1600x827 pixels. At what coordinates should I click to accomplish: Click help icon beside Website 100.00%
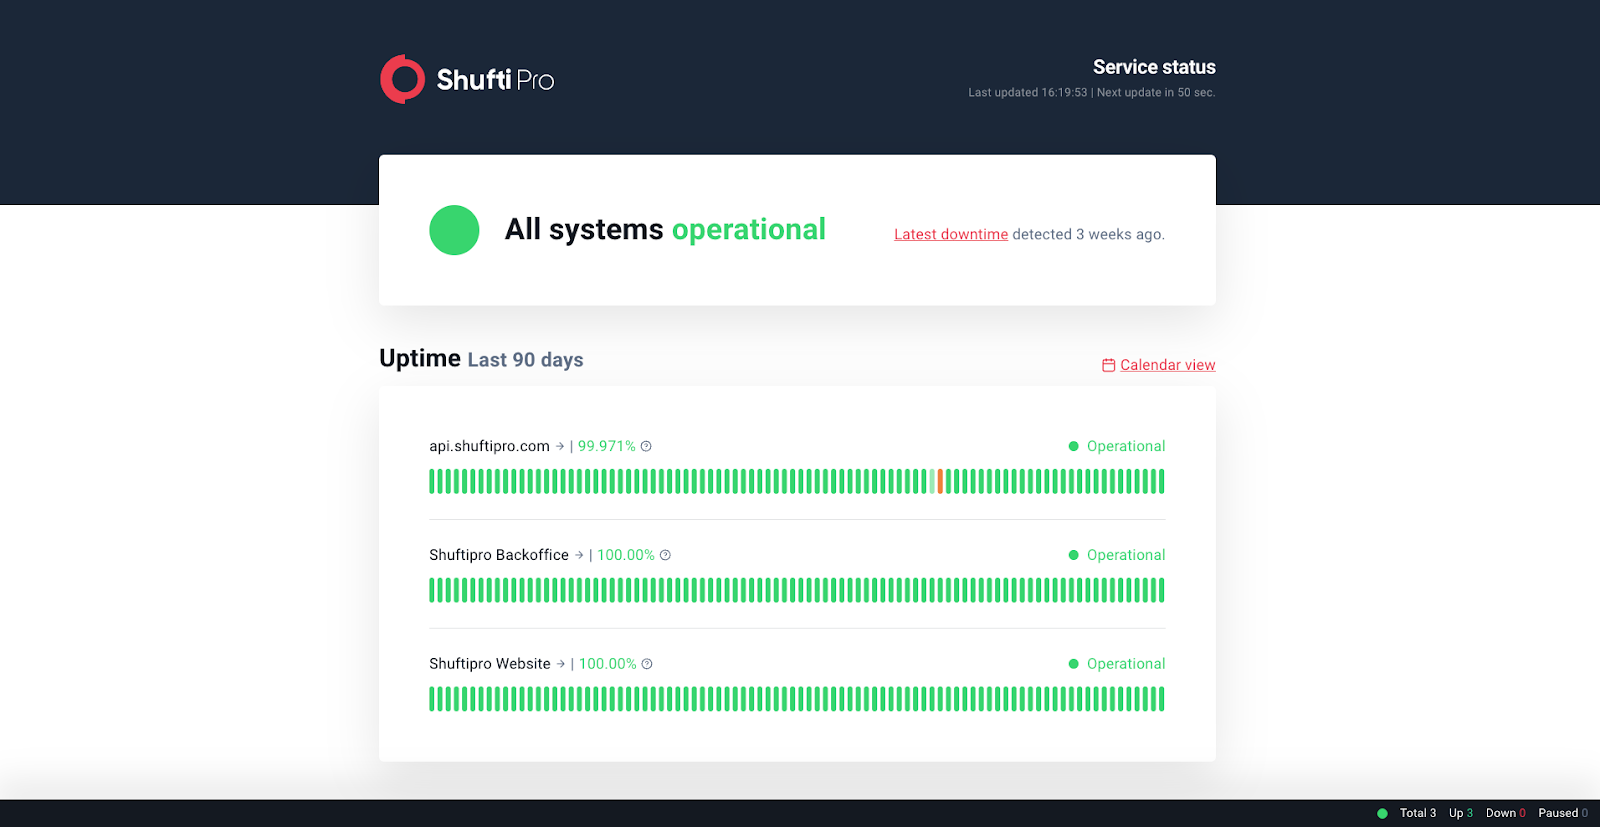point(647,664)
